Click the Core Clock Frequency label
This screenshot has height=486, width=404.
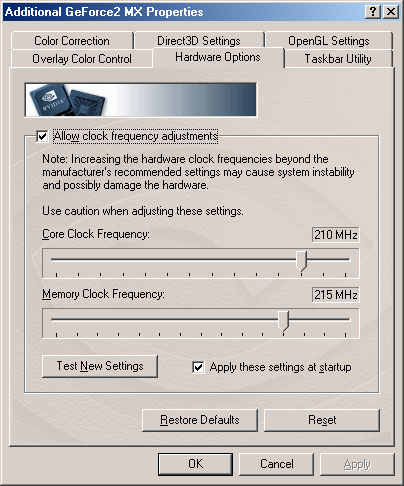96,234
